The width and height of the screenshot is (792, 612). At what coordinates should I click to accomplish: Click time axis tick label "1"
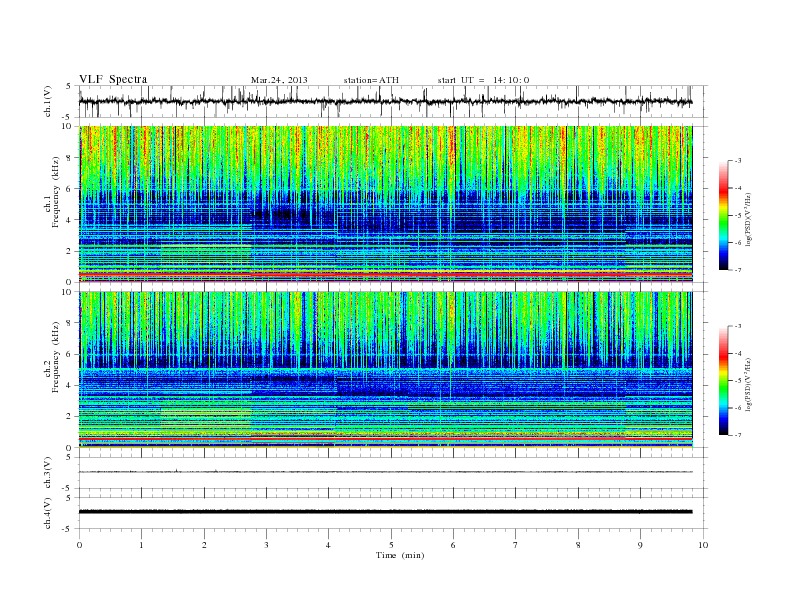point(141,545)
